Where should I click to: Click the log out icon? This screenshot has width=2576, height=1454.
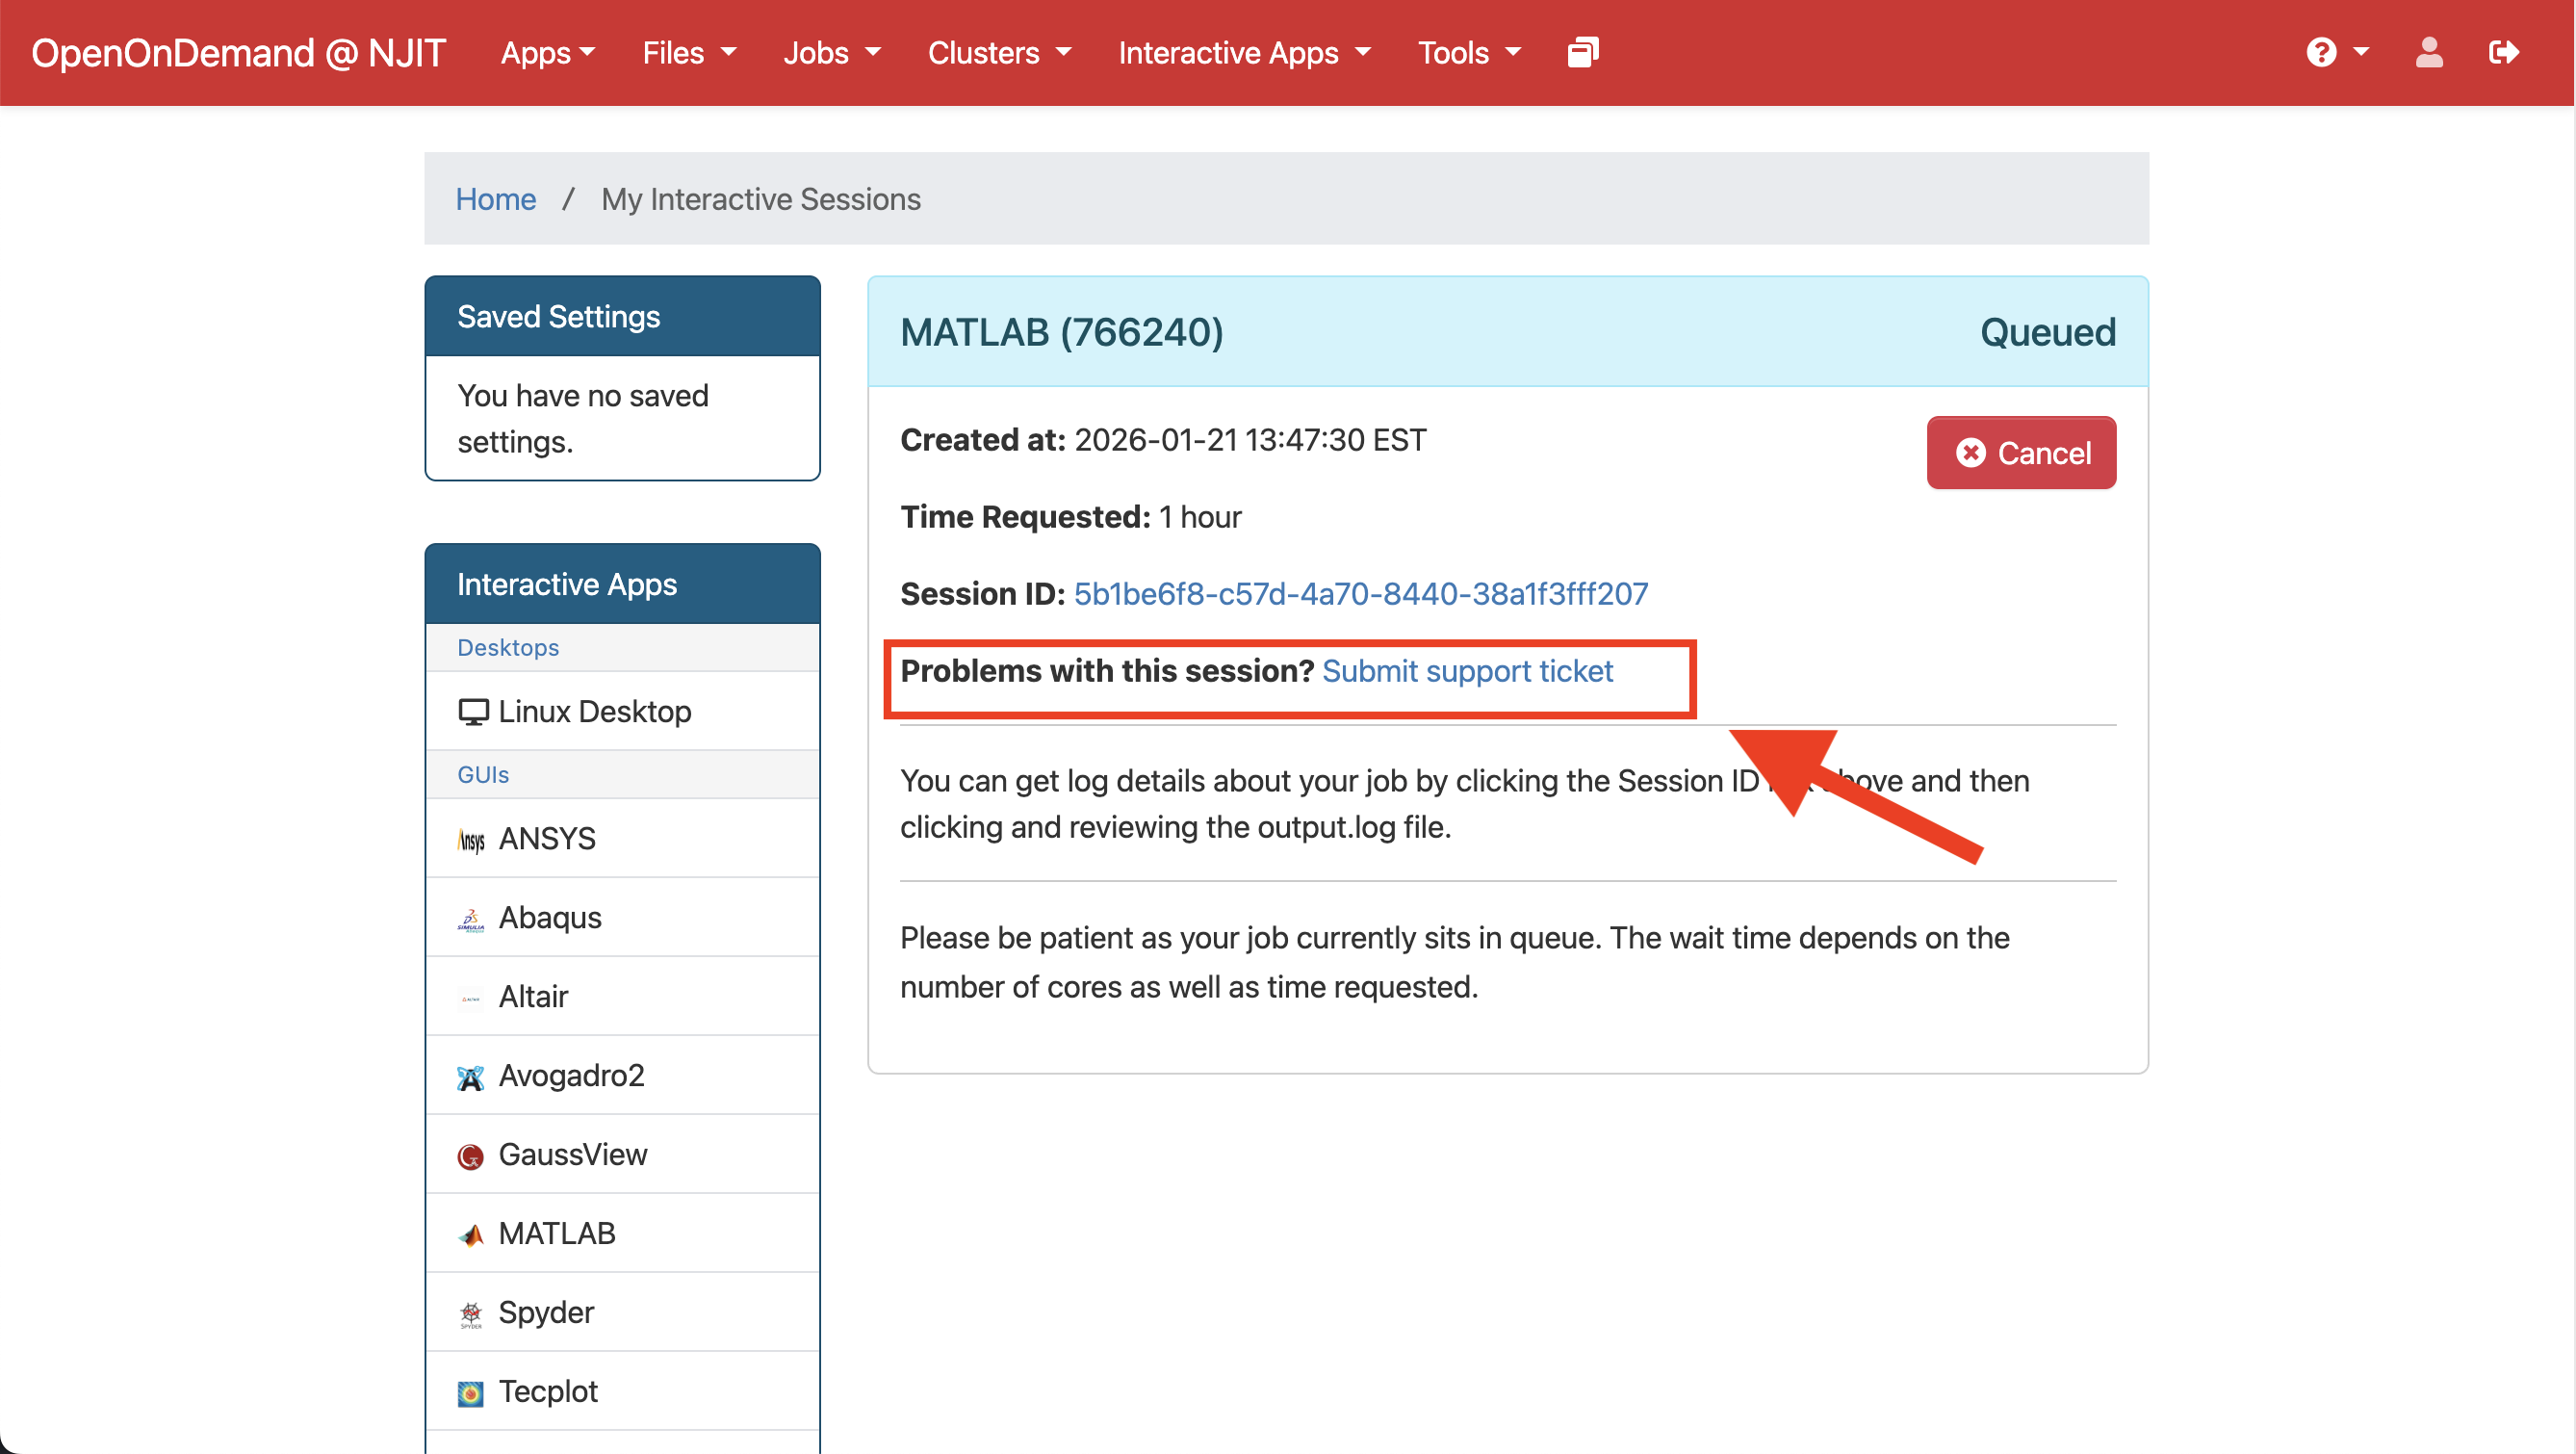(2503, 52)
